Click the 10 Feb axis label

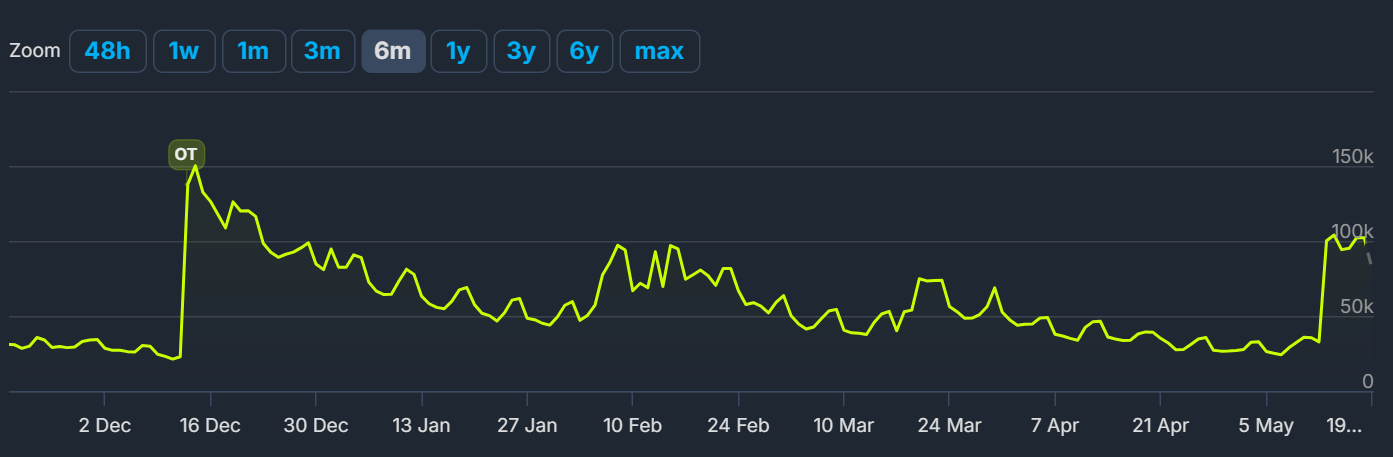click(632, 426)
